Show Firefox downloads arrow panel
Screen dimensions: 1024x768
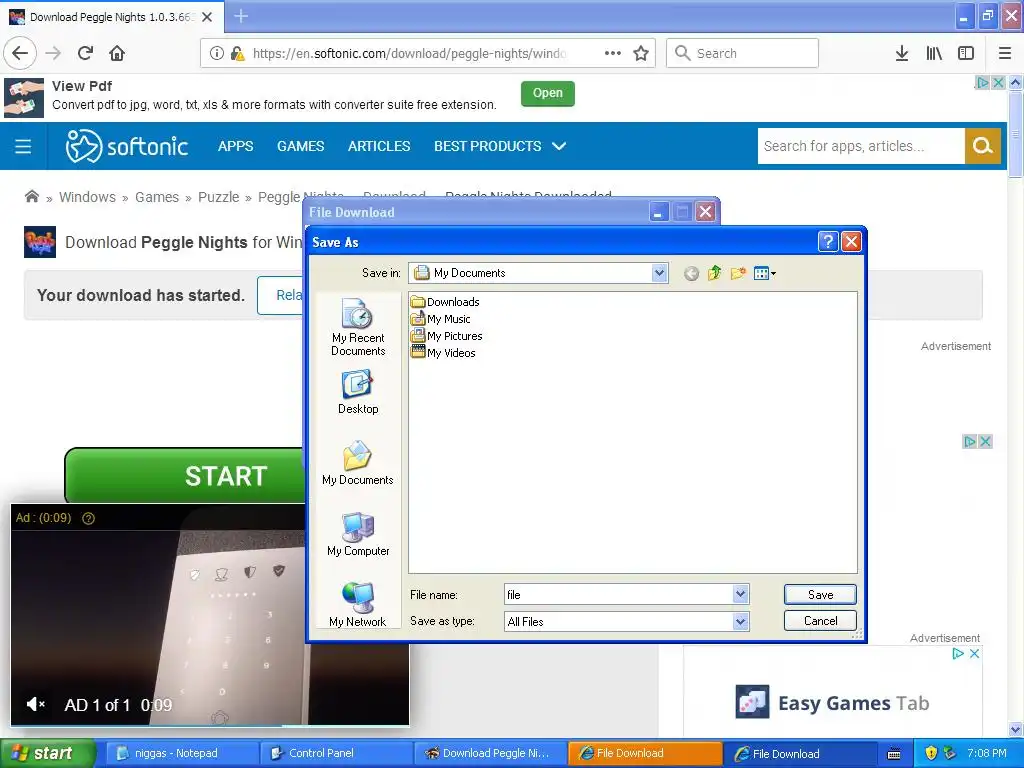pyautogui.click(x=902, y=53)
